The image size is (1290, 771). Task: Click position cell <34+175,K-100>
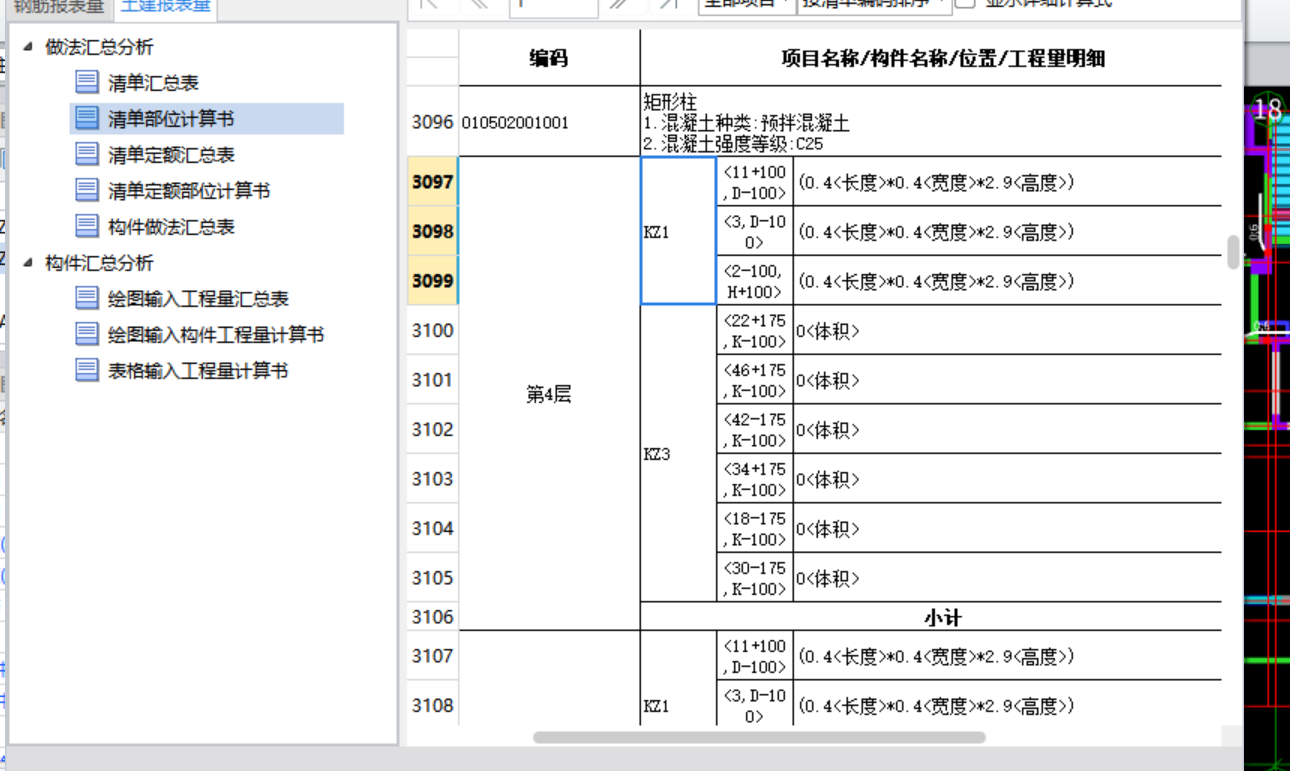coord(755,479)
